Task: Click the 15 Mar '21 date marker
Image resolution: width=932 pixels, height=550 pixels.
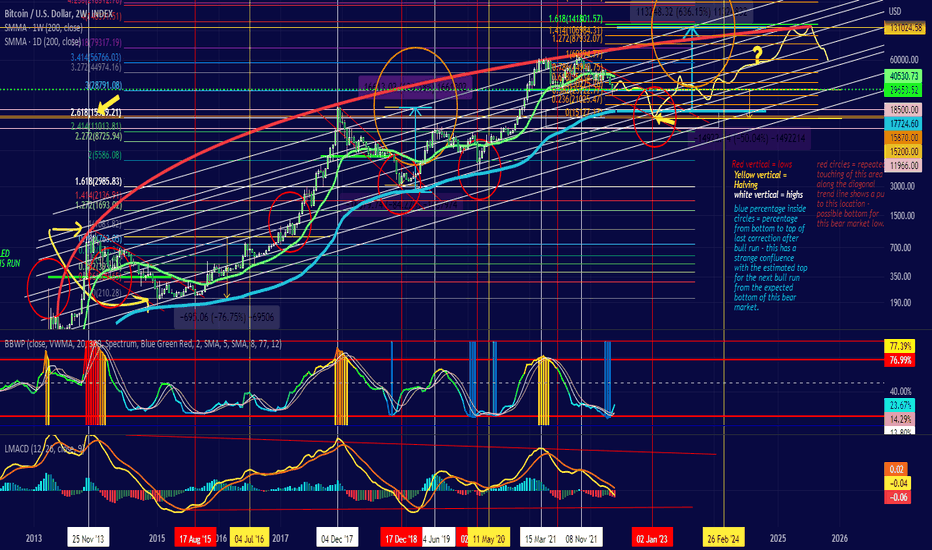Action: pyautogui.click(x=540, y=539)
